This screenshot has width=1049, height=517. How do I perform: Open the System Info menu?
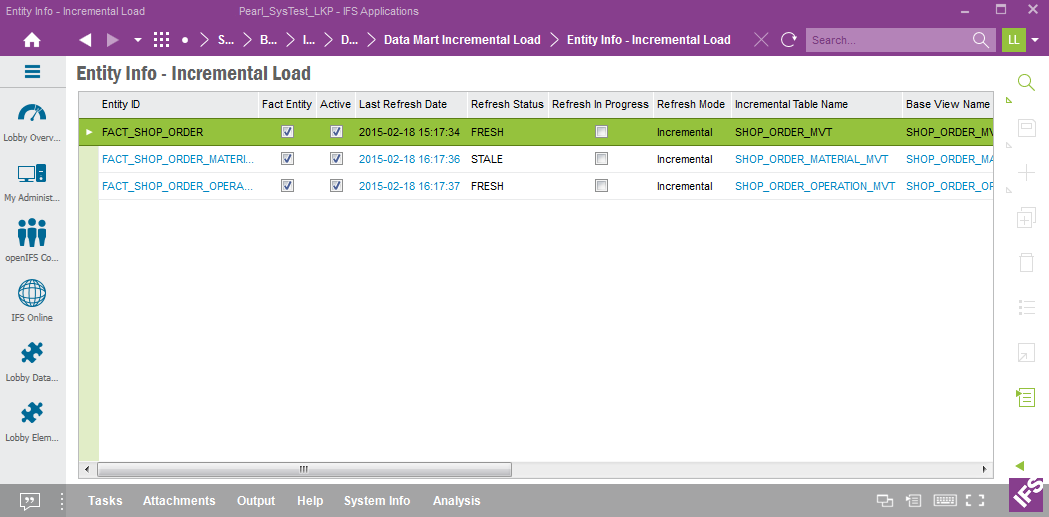click(377, 501)
